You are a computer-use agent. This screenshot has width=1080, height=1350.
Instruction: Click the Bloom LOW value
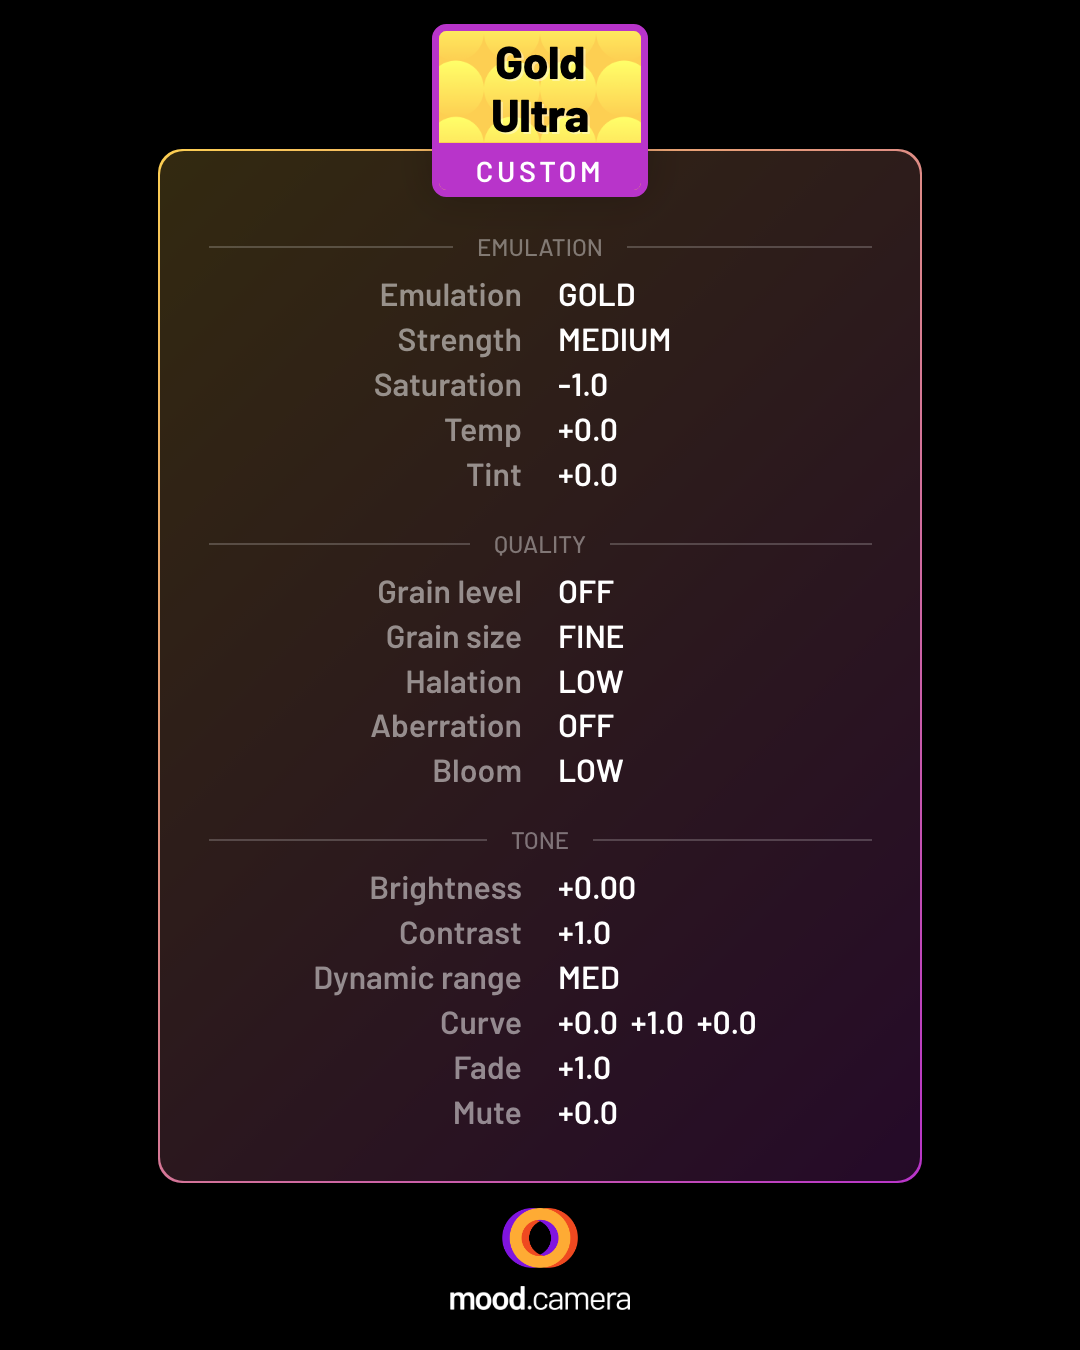pos(591,772)
